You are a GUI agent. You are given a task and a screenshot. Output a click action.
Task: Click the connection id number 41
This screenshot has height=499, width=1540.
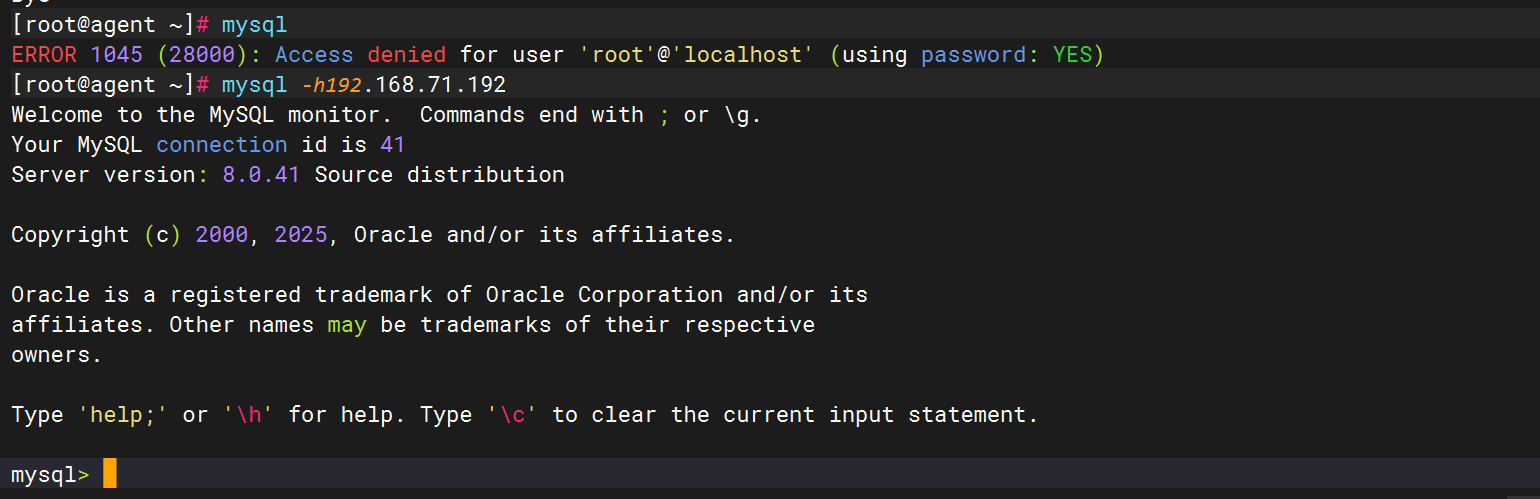coord(393,145)
